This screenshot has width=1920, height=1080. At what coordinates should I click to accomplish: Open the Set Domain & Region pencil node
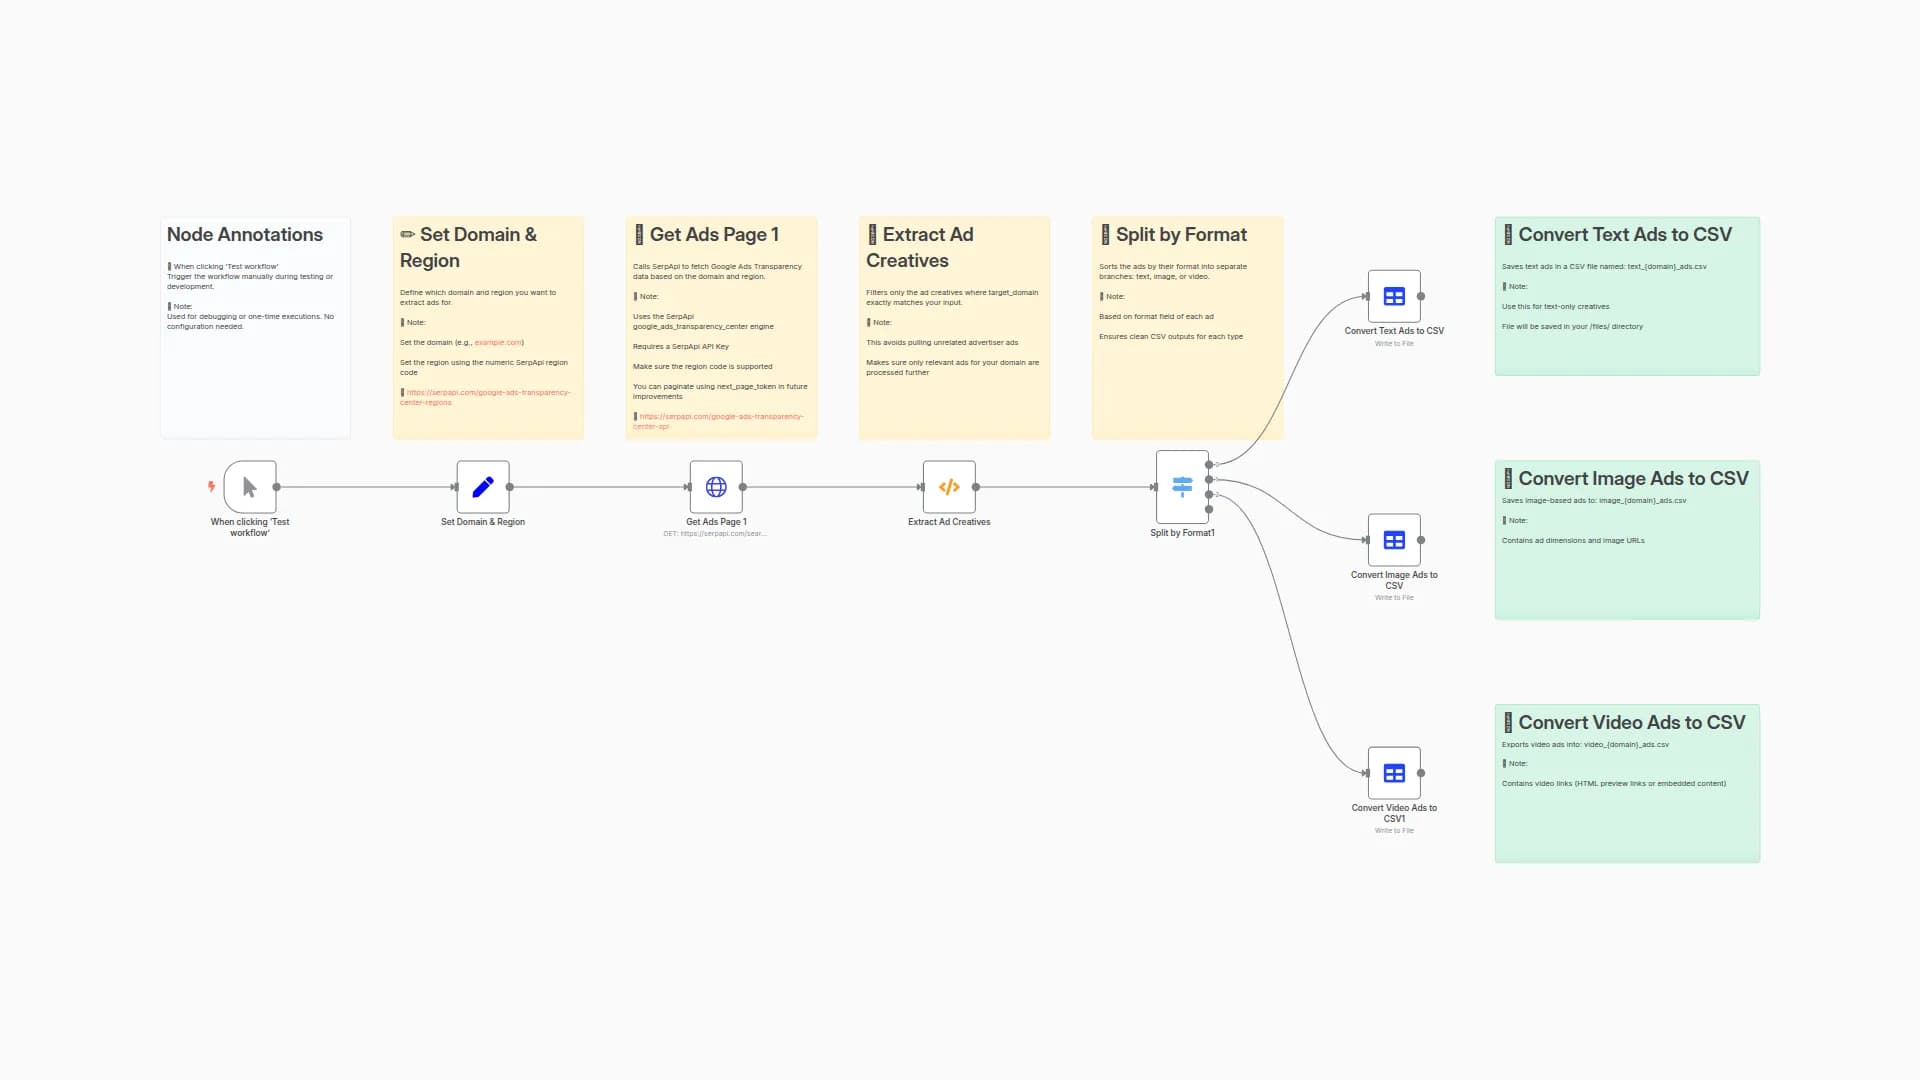pos(483,487)
